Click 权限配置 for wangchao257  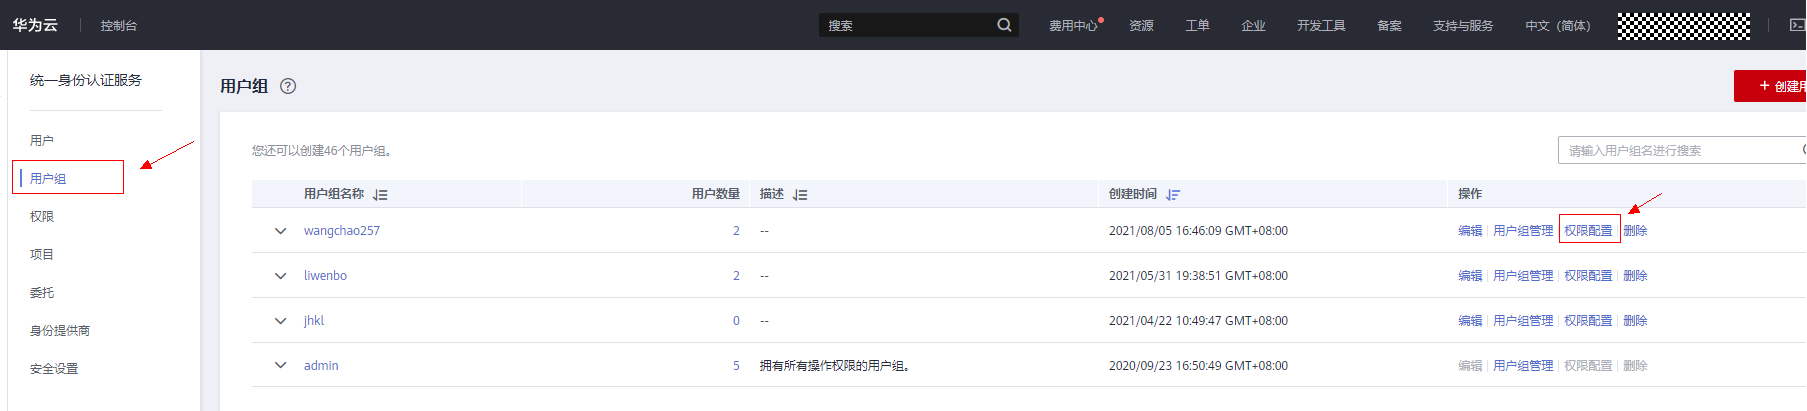click(x=1588, y=231)
